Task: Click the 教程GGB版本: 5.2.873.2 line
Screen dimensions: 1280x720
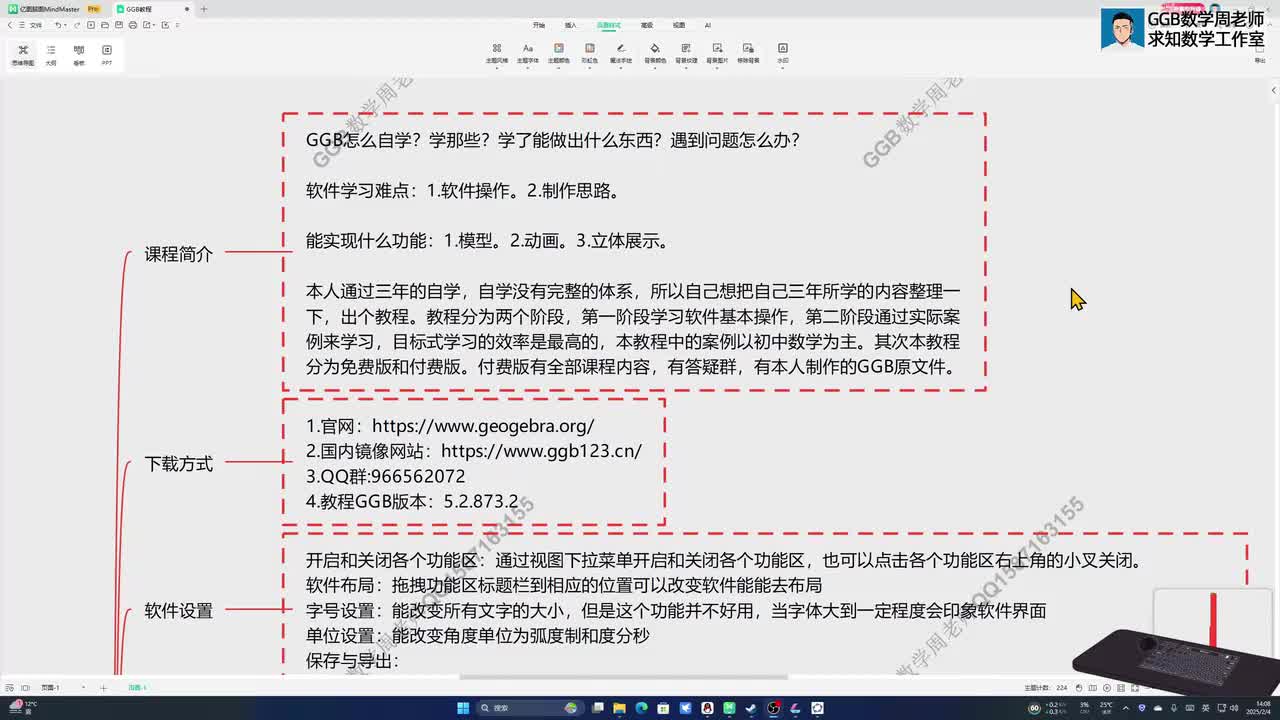Action: (412, 501)
